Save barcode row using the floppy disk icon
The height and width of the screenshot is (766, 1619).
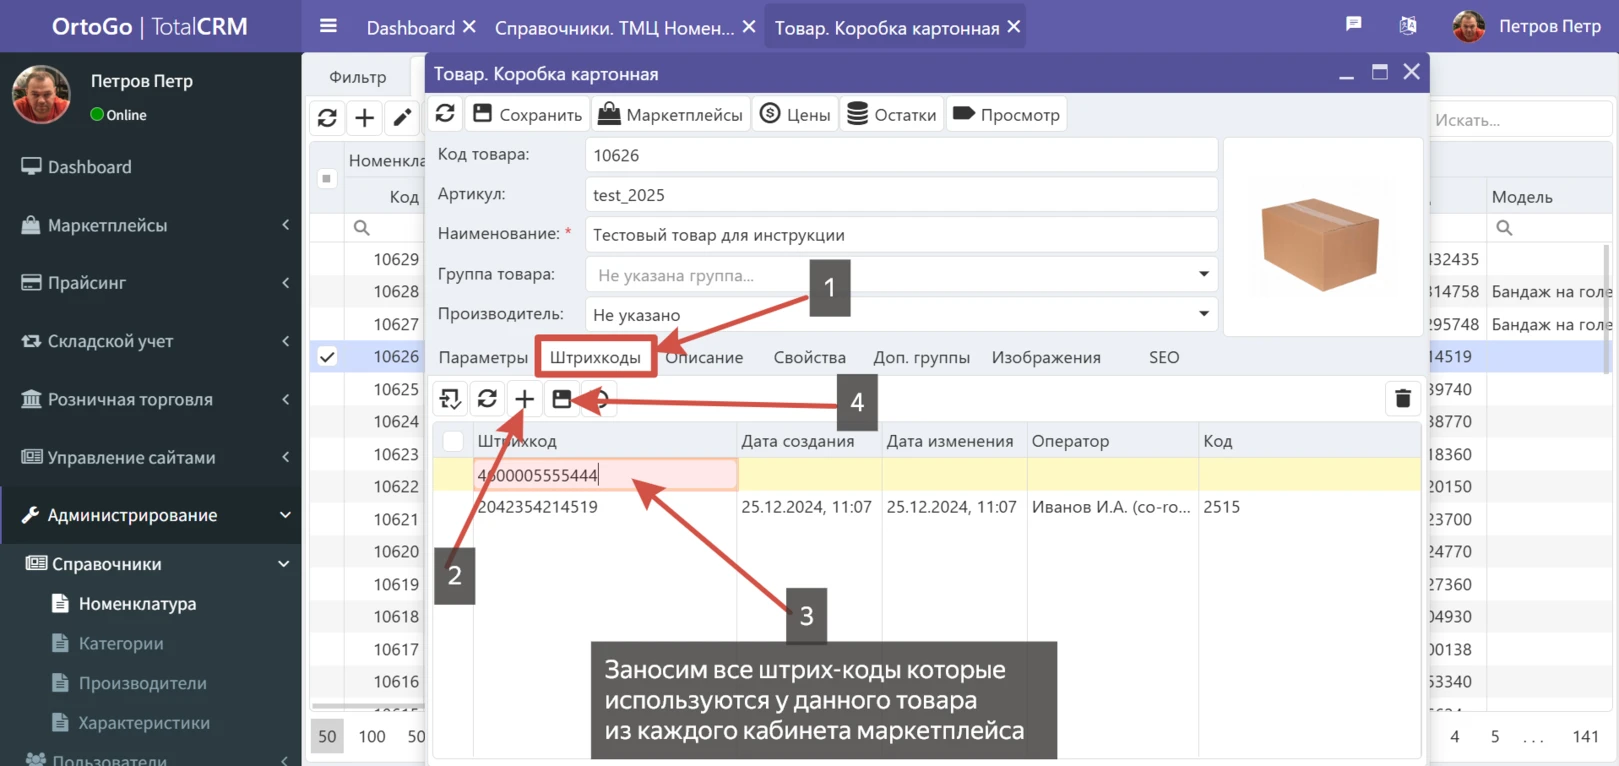(x=562, y=399)
